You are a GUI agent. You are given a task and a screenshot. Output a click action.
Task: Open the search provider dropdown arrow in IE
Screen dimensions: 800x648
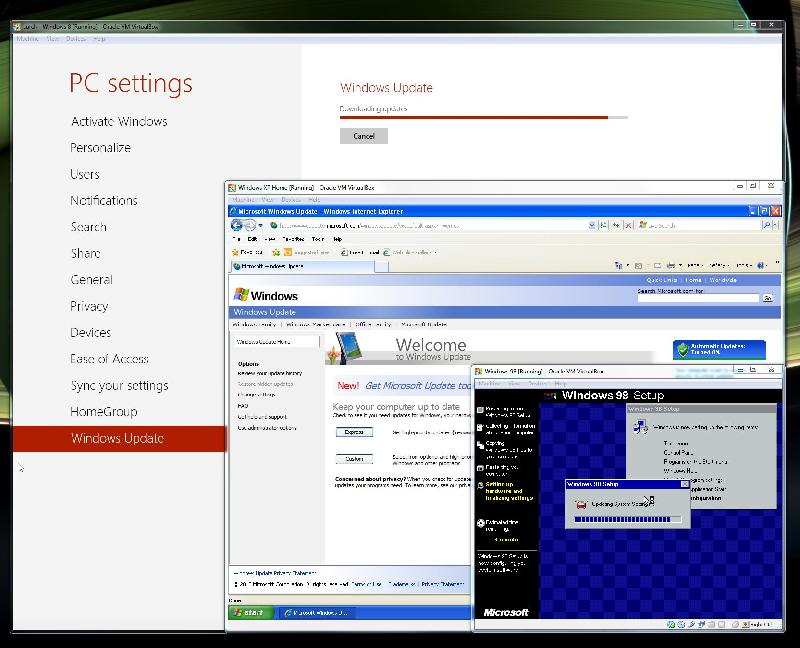click(776, 225)
